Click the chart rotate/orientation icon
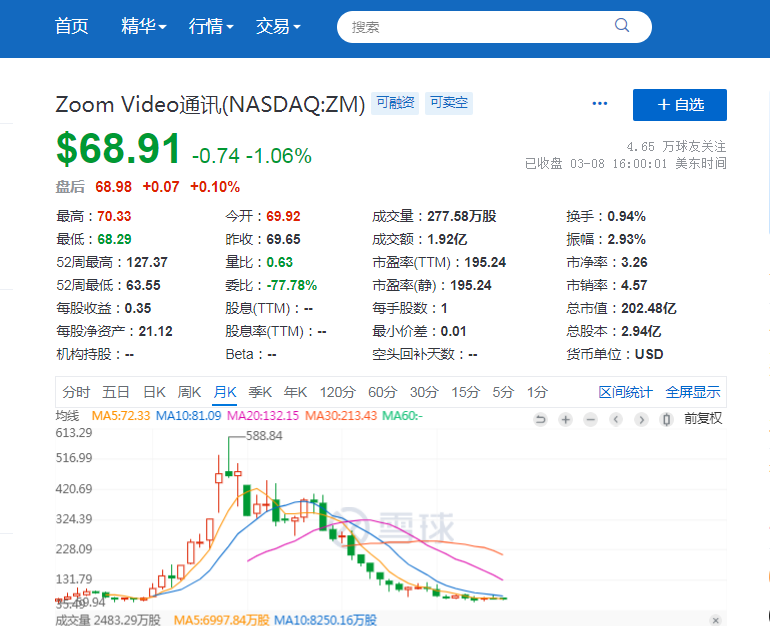The width and height of the screenshot is (770, 626). [x=666, y=419]
